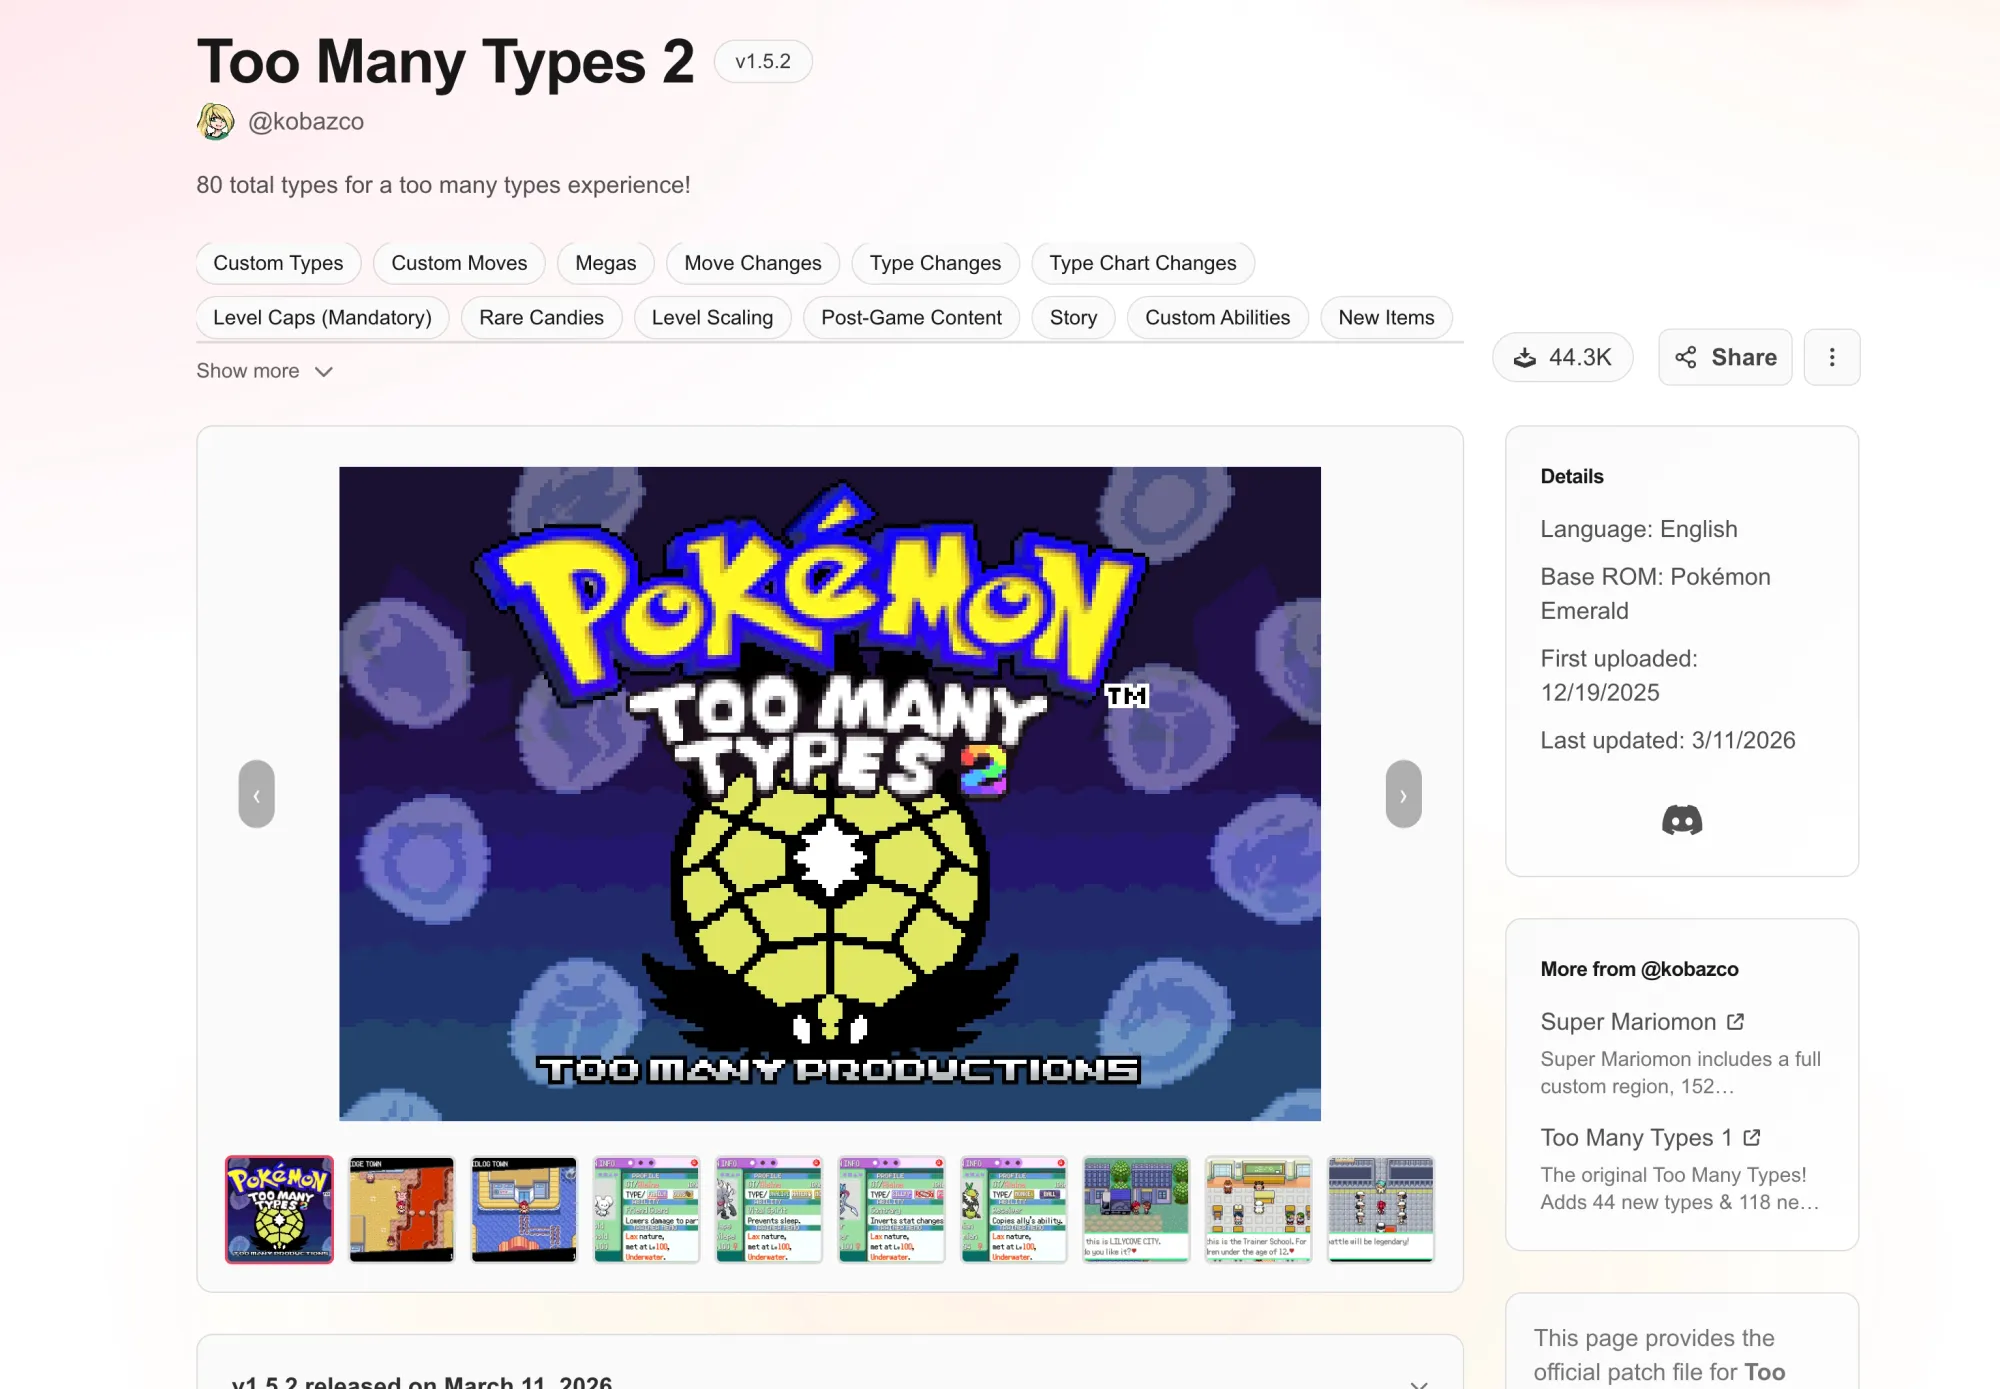
Task: Select the Custom Types tag
Action: point(278,263)
